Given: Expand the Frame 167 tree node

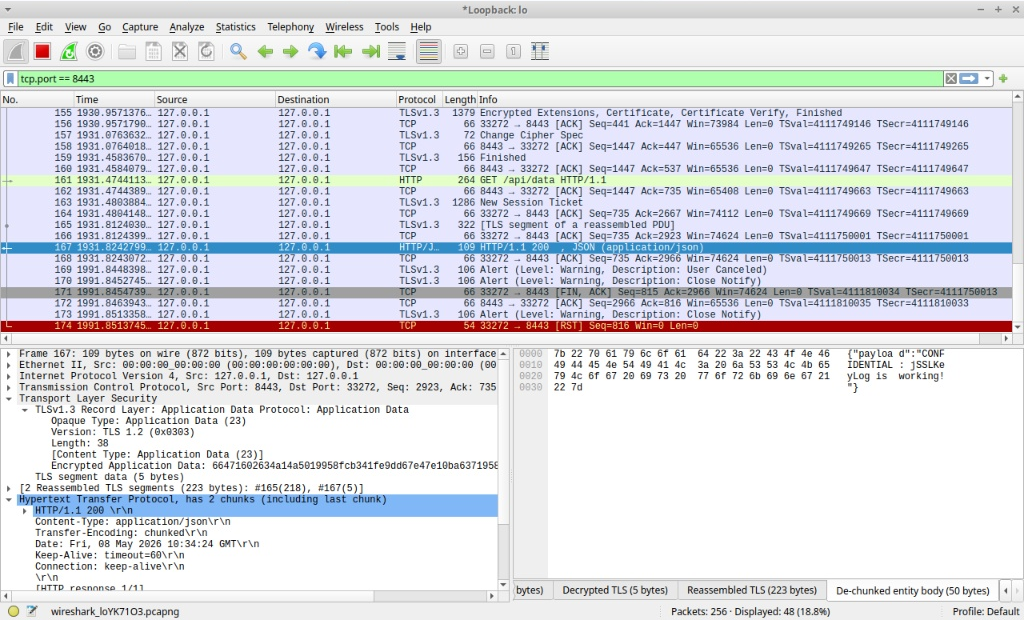Looking at the screenshot, I should [8, 354].
